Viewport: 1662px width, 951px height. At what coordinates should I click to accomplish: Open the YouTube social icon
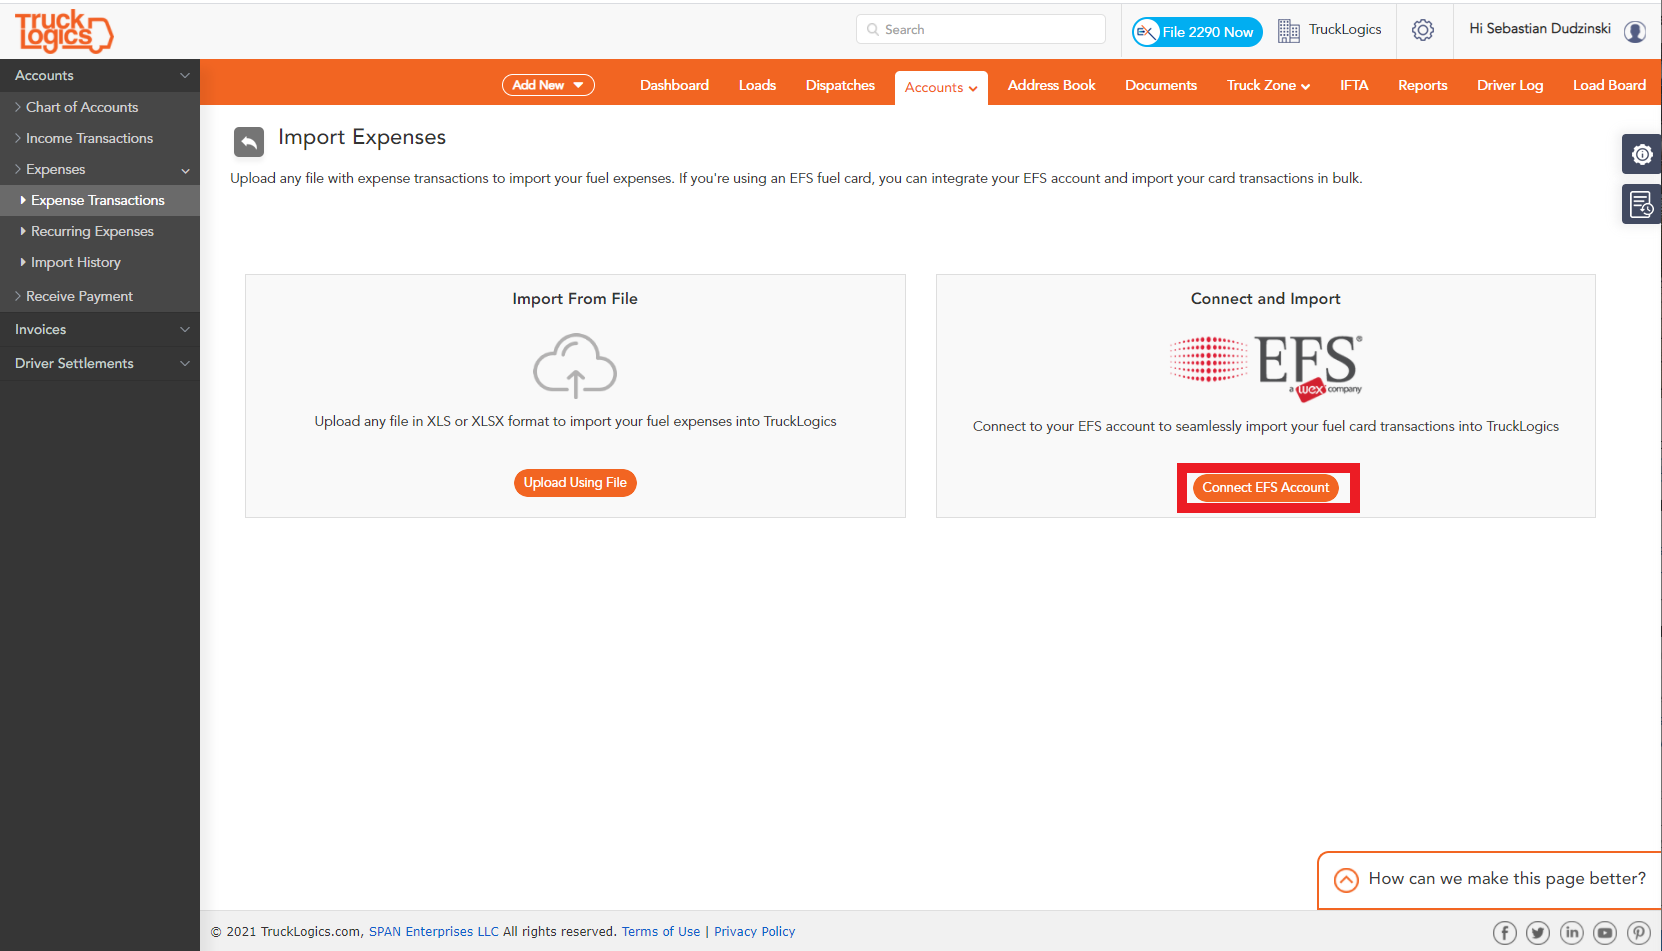1605,933
